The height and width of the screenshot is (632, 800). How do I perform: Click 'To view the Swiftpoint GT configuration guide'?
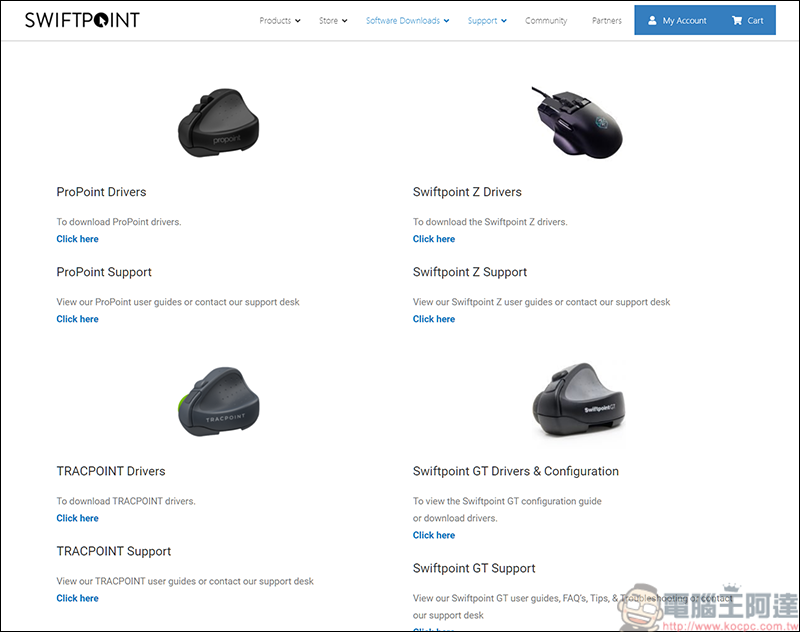(507, 501)
